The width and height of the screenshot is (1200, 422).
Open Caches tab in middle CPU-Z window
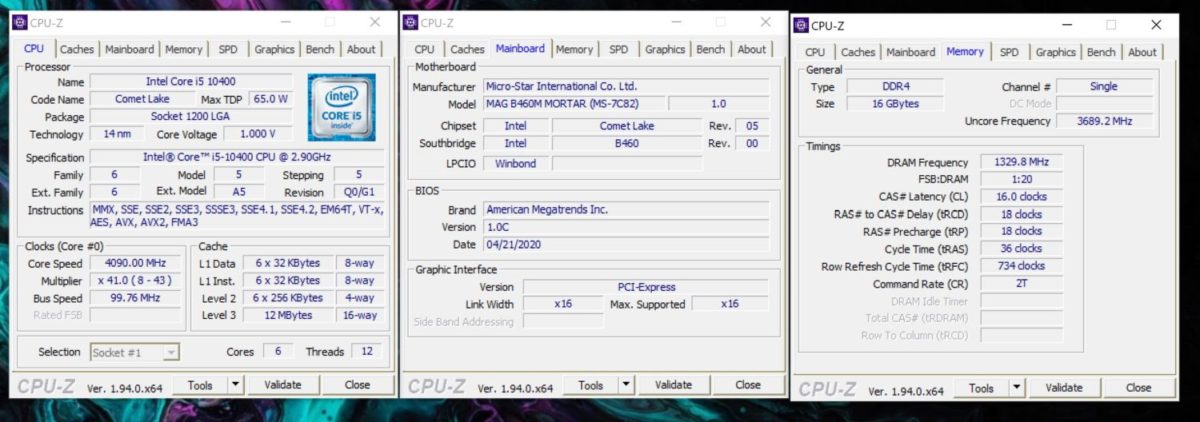tap(467, 49)
